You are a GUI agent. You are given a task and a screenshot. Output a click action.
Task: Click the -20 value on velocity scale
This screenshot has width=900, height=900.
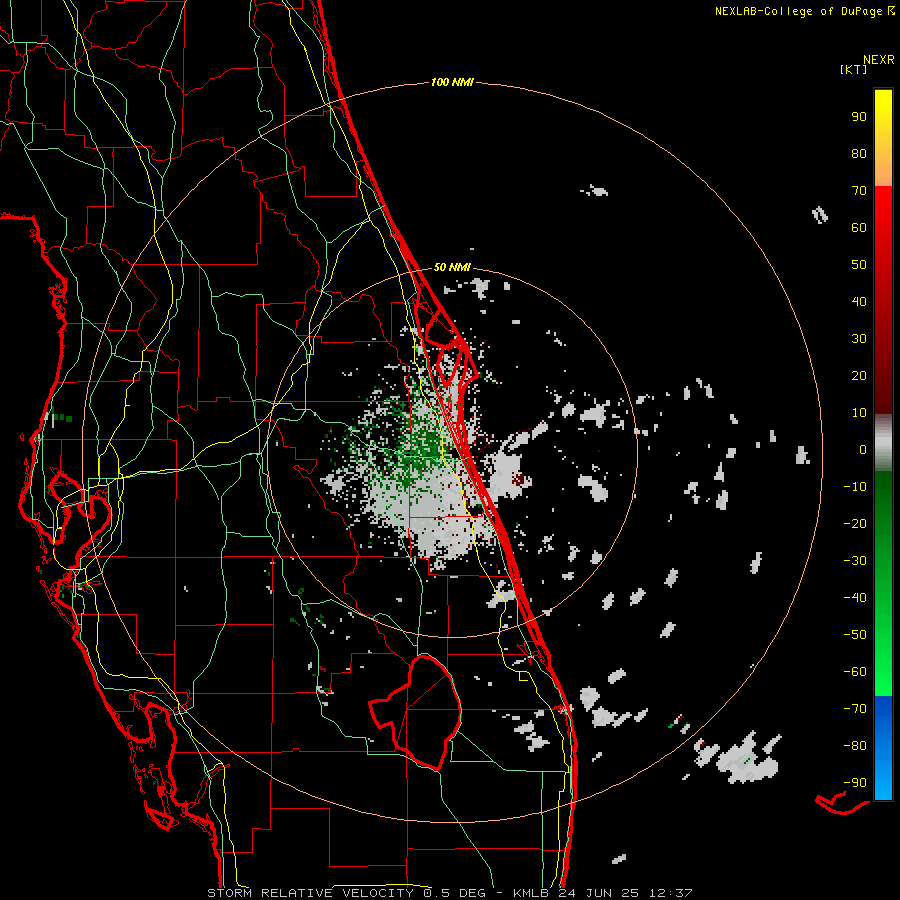[x=855, y=524]
